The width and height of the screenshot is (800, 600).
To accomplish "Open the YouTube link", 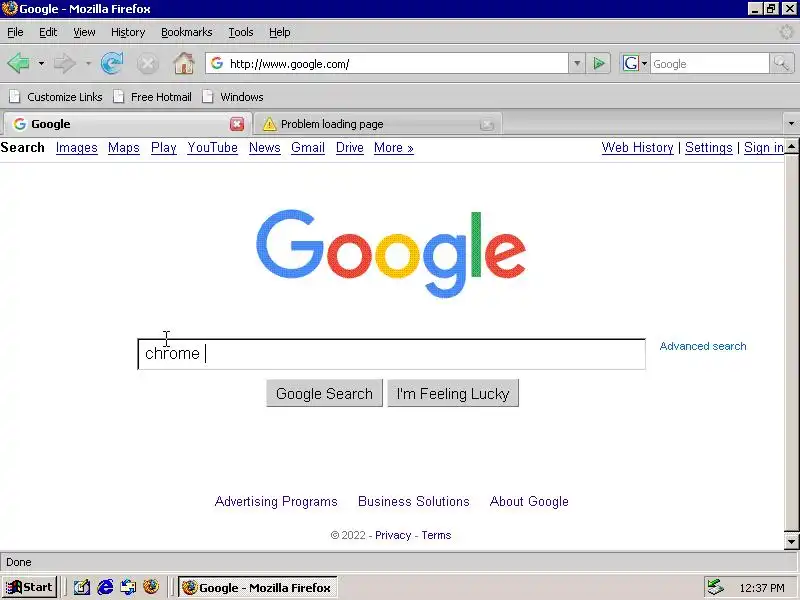I will (212, 148).
